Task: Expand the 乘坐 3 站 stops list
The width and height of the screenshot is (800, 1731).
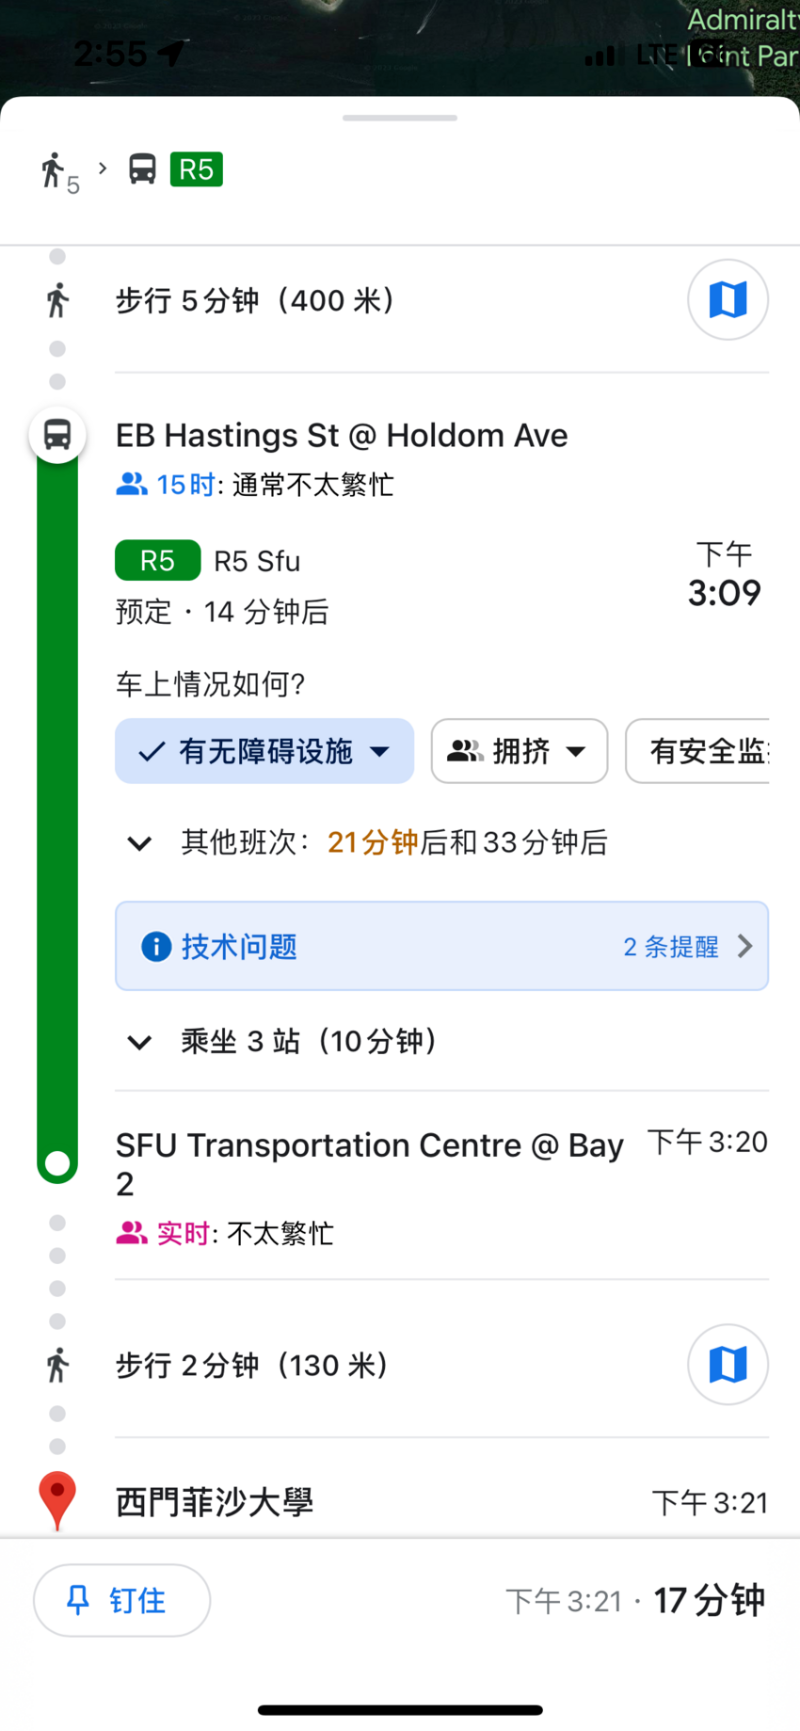Action: click(x=140, y=1042)
